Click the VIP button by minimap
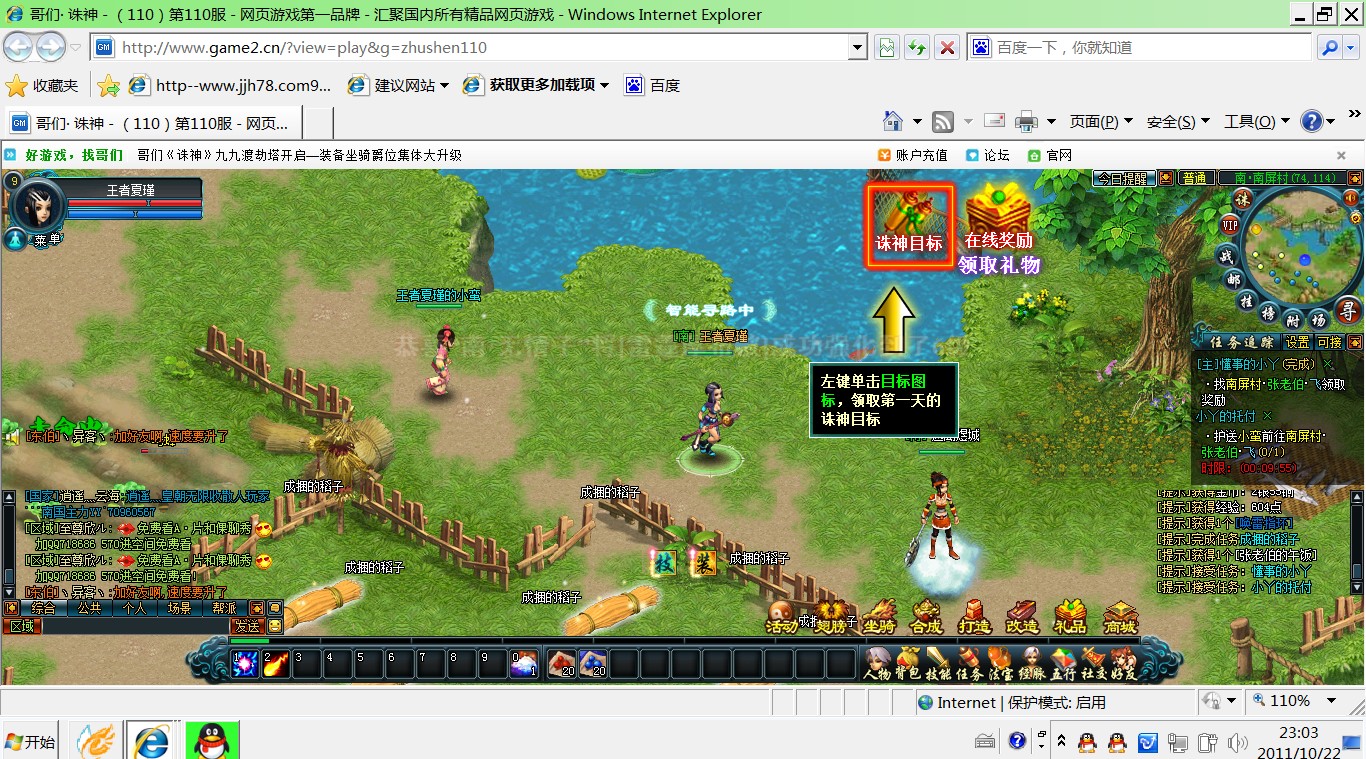This screenshot has width=1366, height=759. coord(1230,225)
